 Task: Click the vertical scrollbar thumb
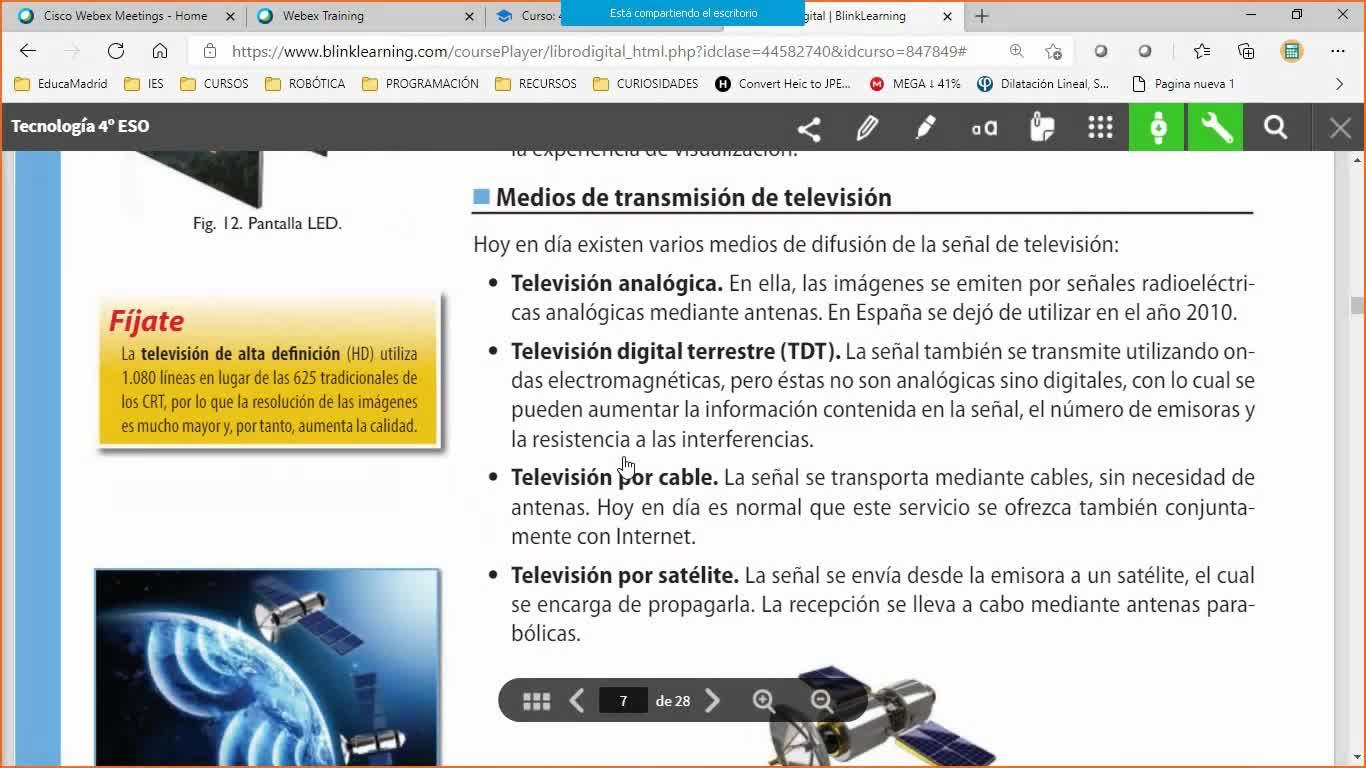(1357, 306)
